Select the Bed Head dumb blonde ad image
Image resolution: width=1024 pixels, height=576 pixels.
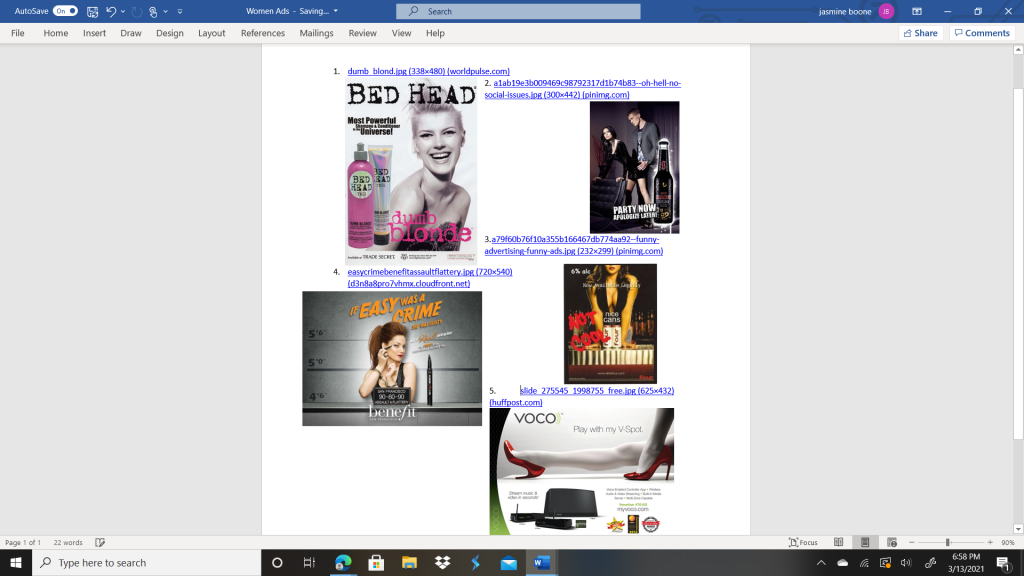411,171
